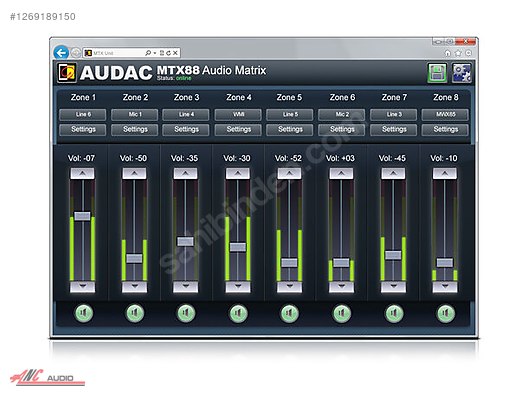Click the Zone 8 volume fader handle

click(445, 262)
